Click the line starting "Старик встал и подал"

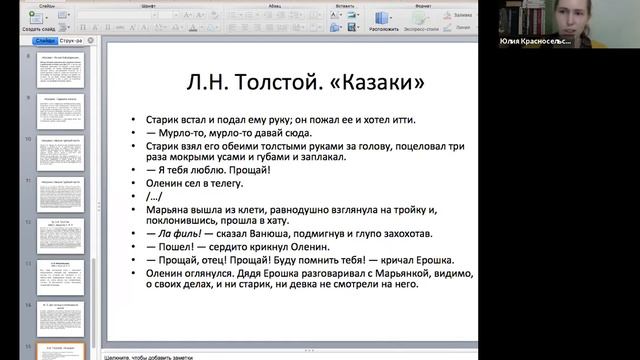281,120
